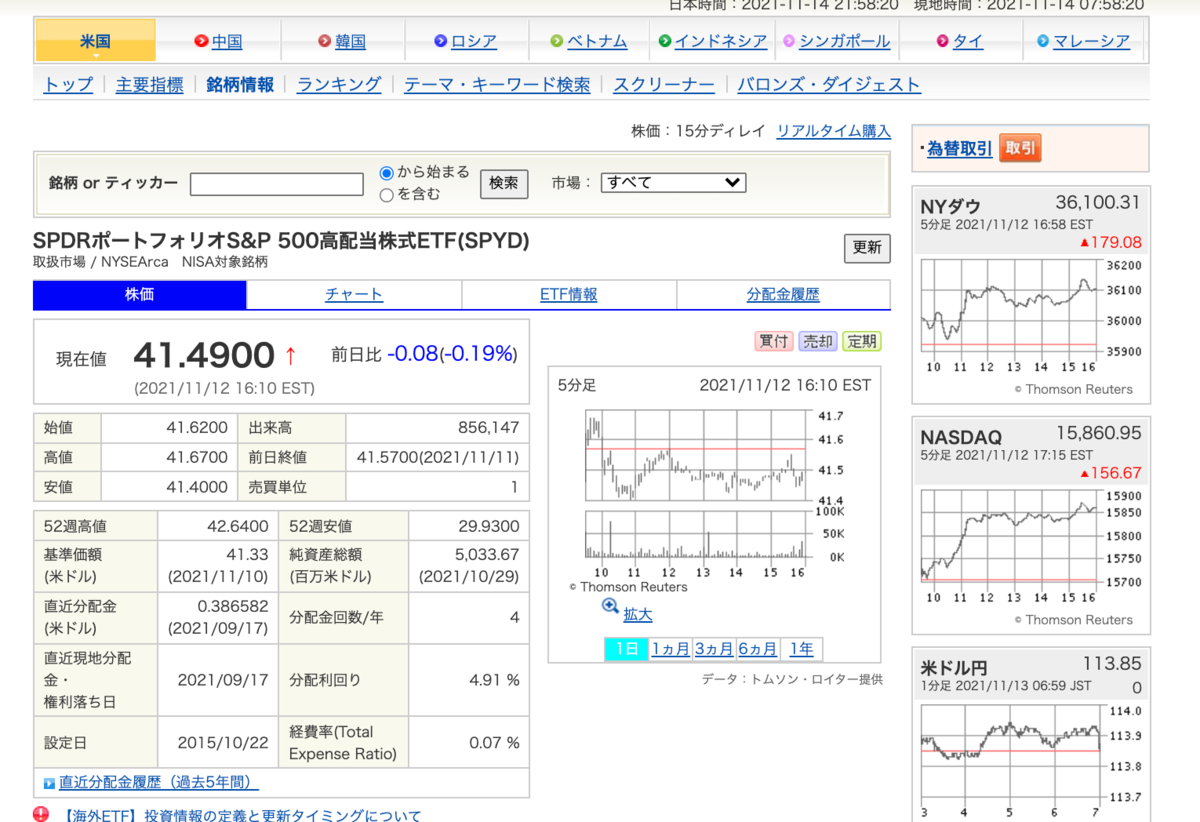This screenshot has width=1200, height=822.
Task: Open the ベトナム market tab
Action: [597, 41]
